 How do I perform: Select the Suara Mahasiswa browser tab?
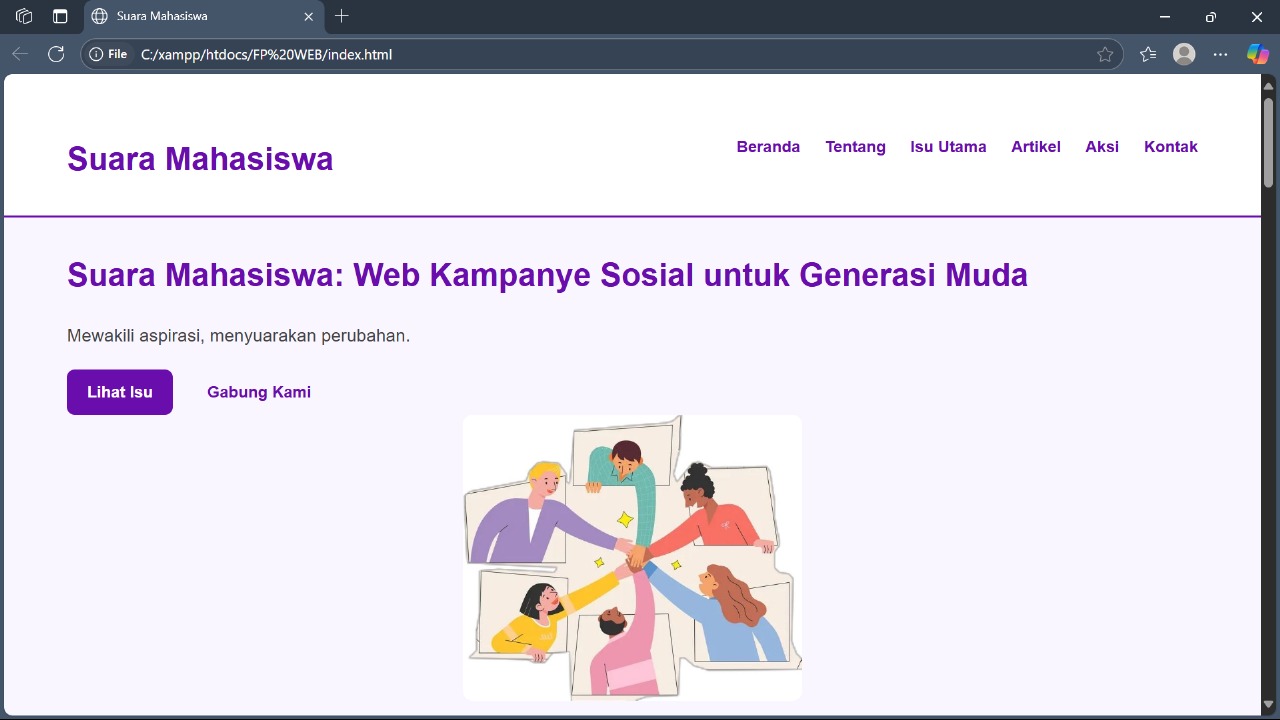(x=190, y=17)
